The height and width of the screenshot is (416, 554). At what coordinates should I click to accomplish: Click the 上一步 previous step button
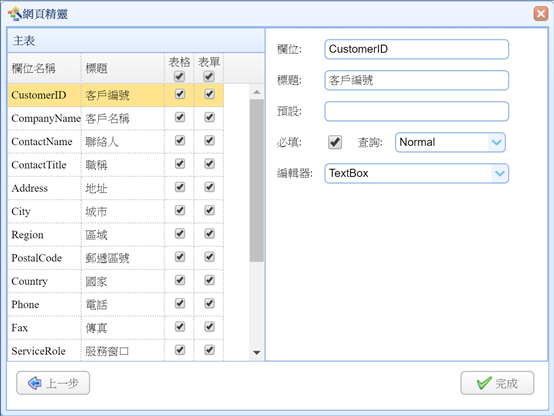53,383
